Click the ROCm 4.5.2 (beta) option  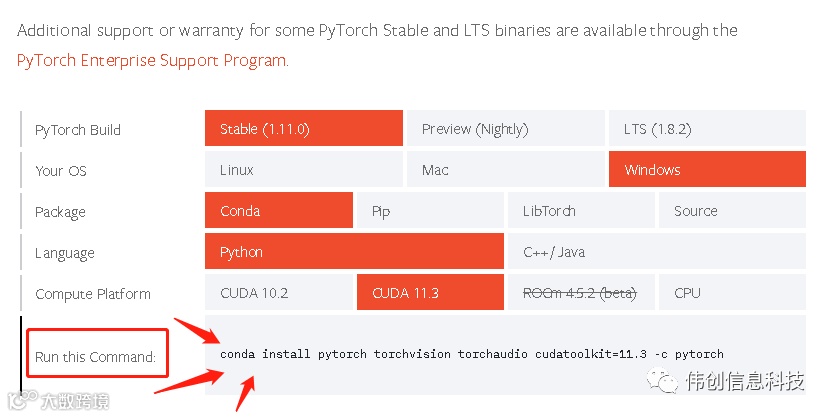click(x=581, y=293)
